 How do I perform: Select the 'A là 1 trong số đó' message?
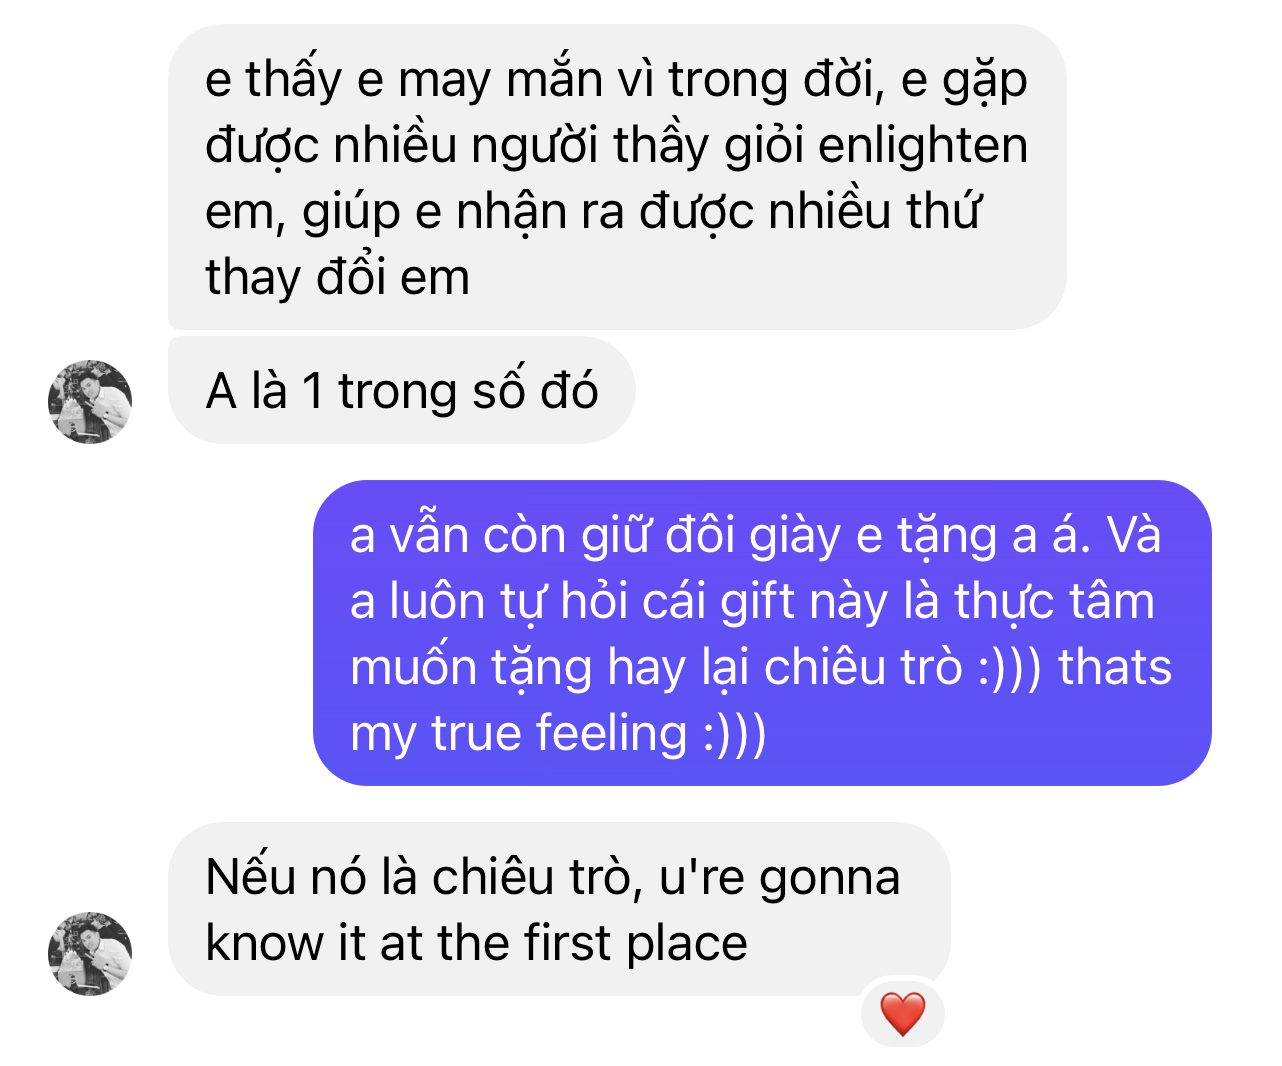pos(401,390)
